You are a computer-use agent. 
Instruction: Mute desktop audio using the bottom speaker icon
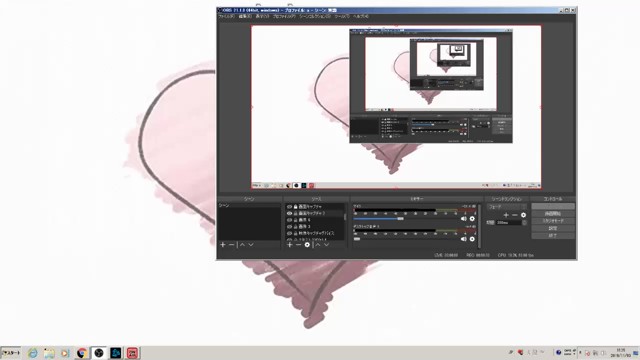click(464, 239)
